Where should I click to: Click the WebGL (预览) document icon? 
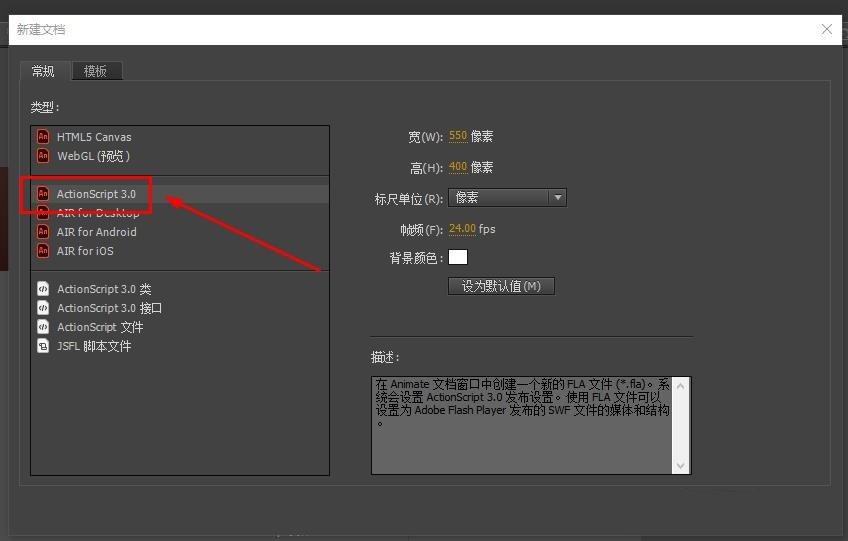coord(43,156)
